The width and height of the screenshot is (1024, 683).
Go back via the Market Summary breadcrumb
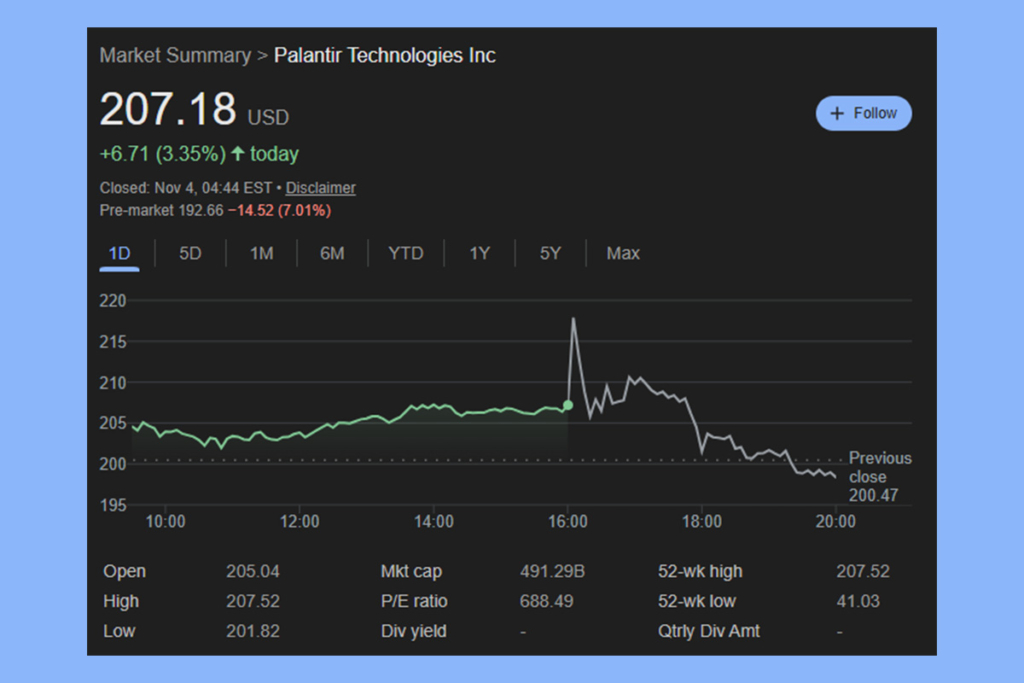tap(175, 55)
